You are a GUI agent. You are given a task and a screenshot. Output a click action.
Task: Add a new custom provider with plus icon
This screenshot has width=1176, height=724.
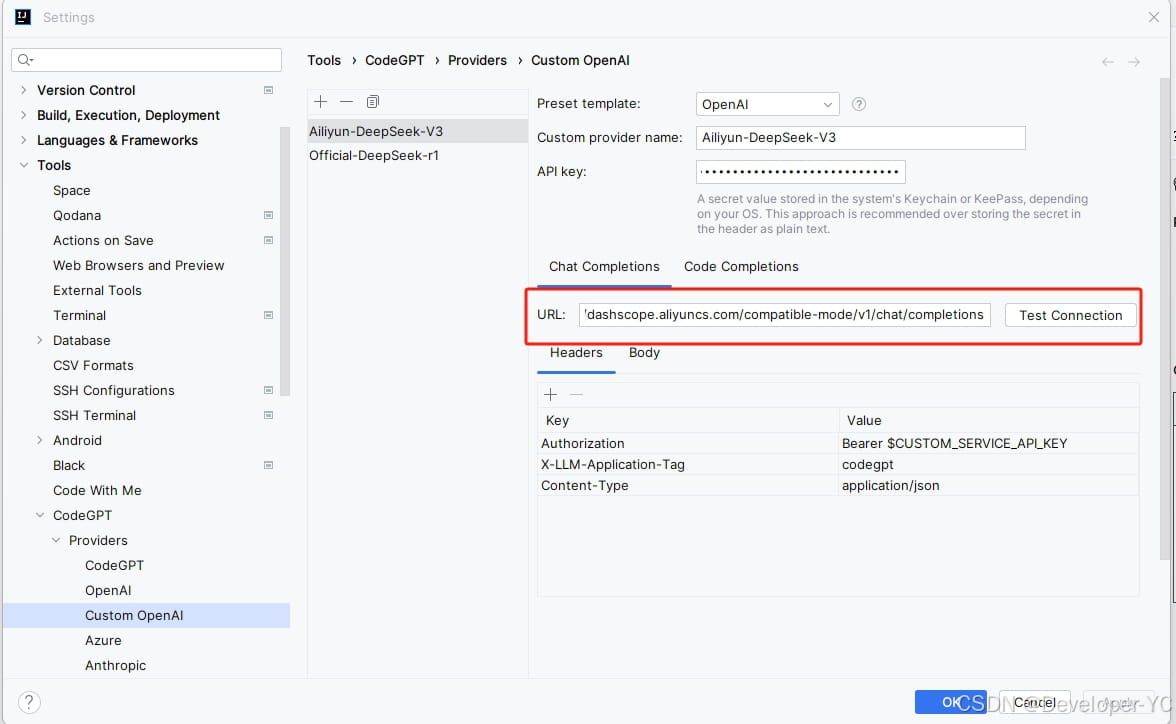pyautogui.click(x=320, y=101)
